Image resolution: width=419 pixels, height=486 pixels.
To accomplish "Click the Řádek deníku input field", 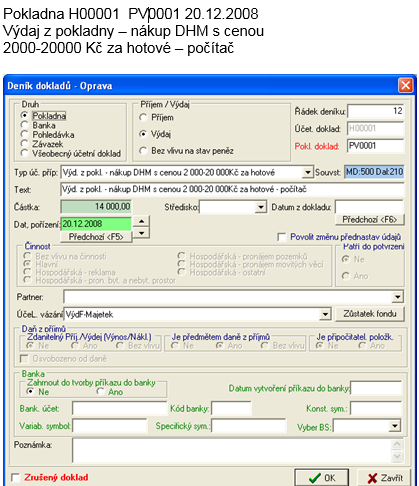I will click(376, 111).
